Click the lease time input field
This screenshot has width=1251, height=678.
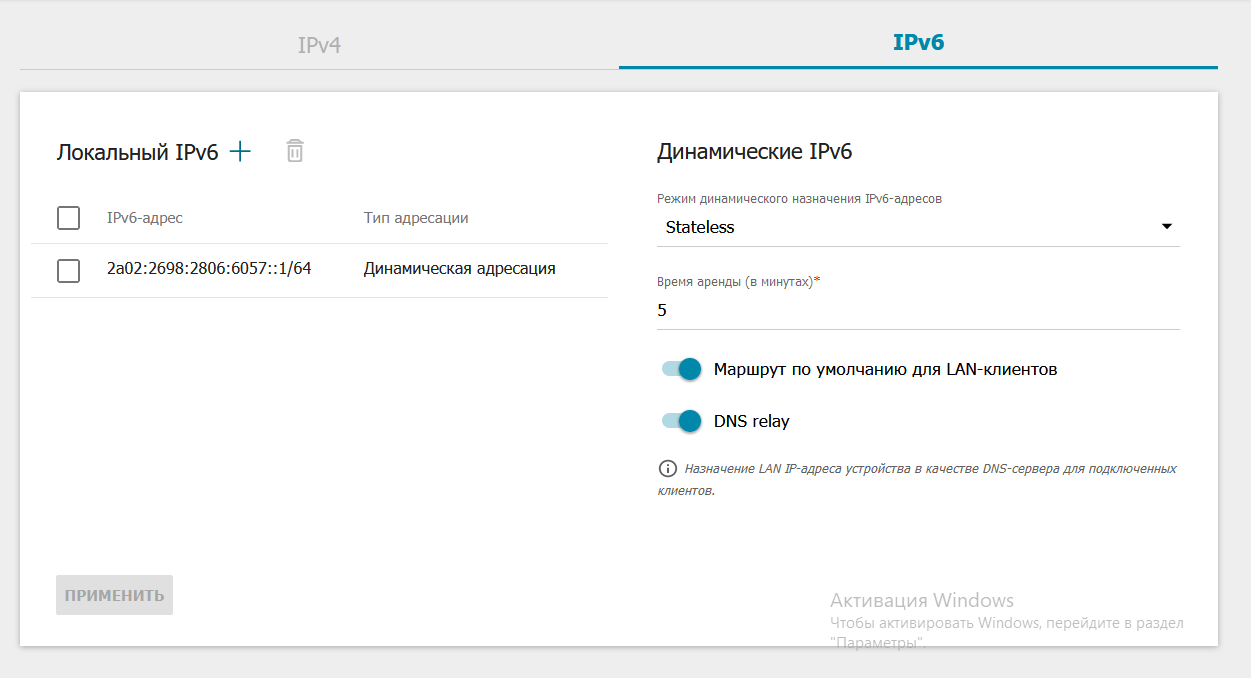(x=917, y=310)
